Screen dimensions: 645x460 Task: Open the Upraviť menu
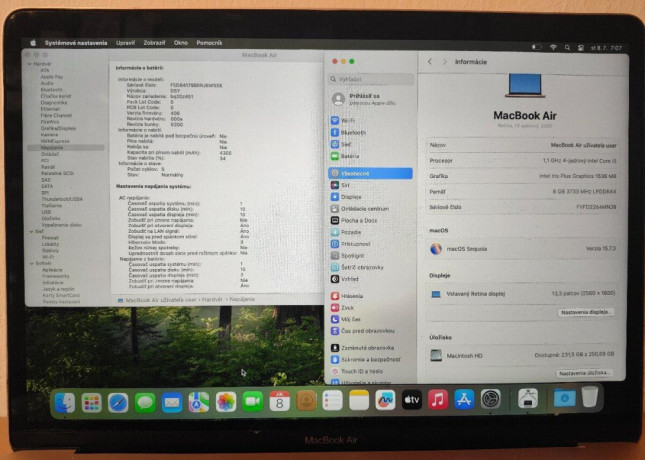tap(125, 43)
